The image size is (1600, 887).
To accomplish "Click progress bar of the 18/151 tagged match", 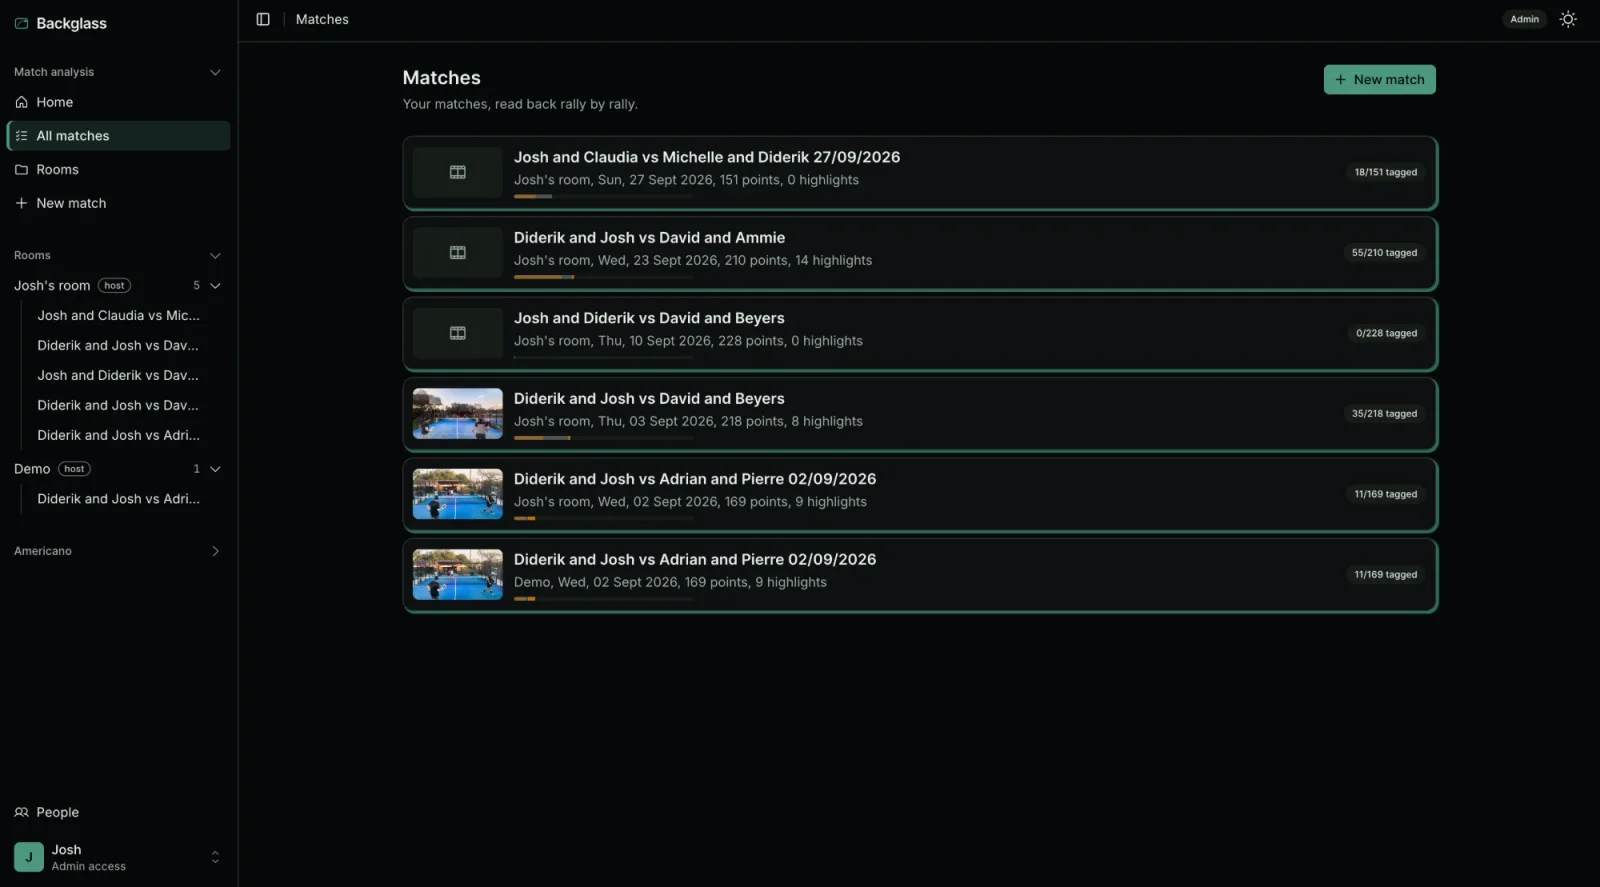I will coord(603,196).
